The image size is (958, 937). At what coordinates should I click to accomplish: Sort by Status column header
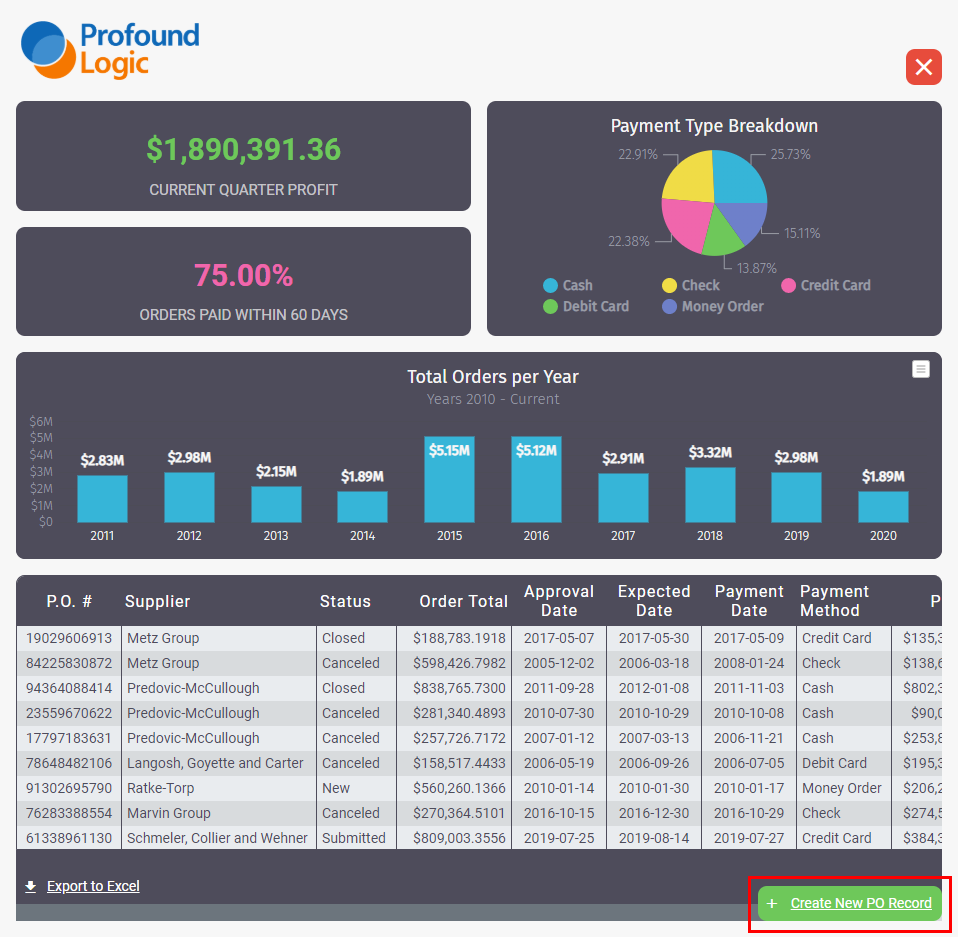coord(345,601)
